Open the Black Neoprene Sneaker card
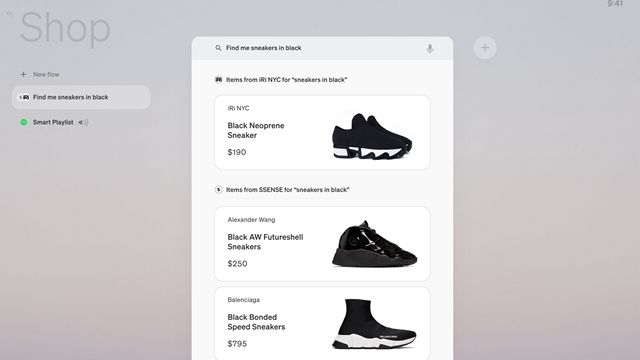The width and height of the screenshot is (640, 360). tap(322, 132)
